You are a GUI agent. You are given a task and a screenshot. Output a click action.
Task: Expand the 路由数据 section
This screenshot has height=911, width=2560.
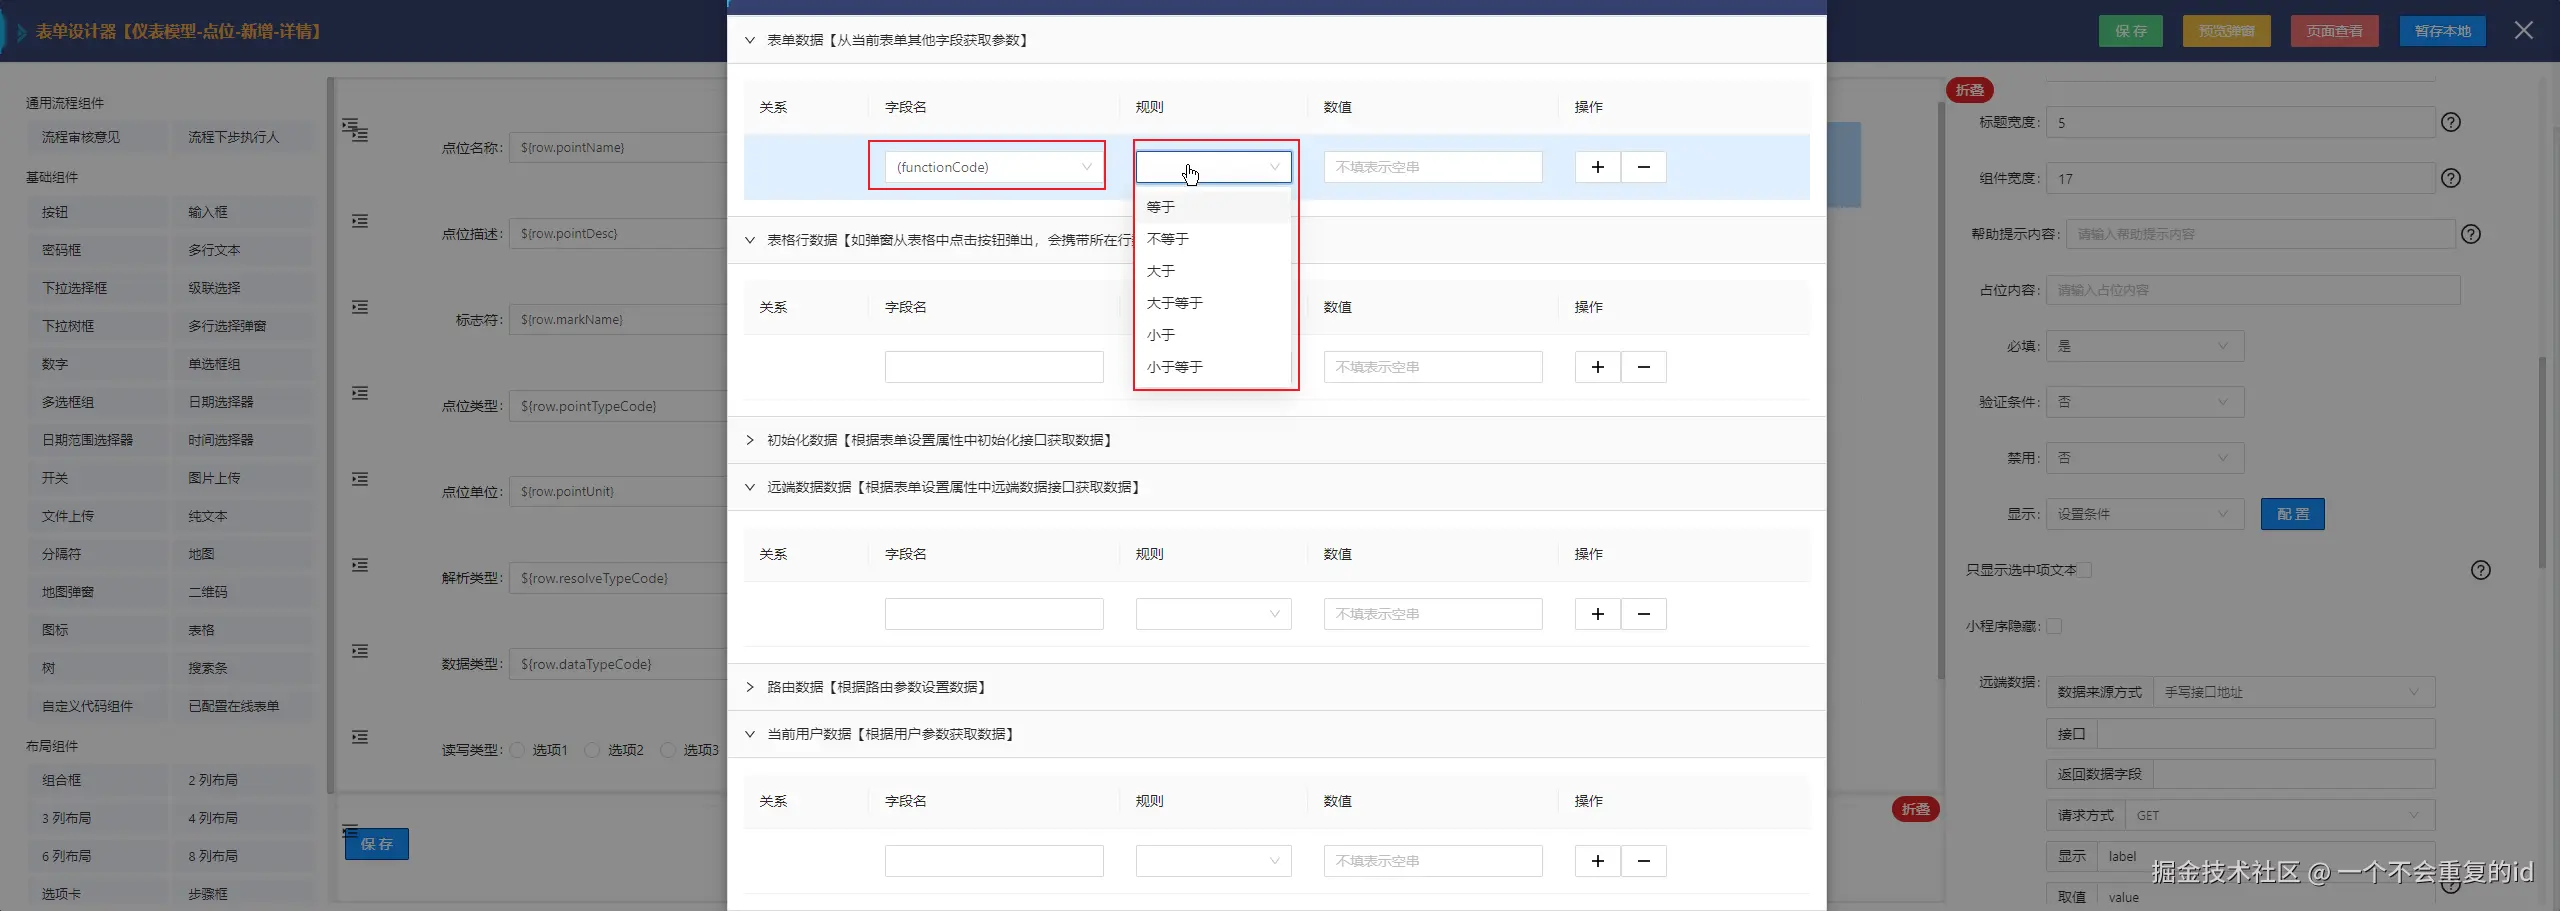click(x=750, y=687)
